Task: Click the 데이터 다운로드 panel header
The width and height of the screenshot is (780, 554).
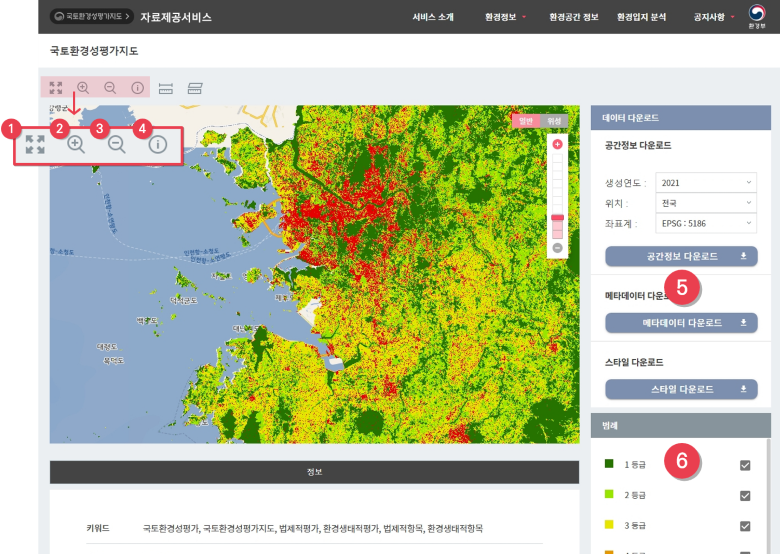Action: [x=681, y=118]
